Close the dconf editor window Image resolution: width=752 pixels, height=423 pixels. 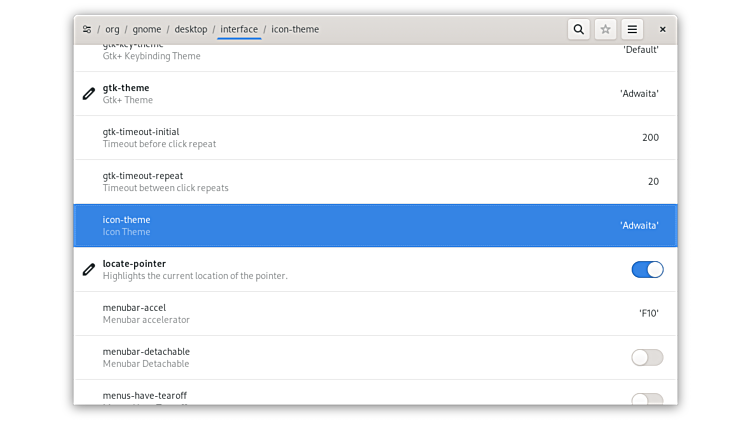[662, 30]
